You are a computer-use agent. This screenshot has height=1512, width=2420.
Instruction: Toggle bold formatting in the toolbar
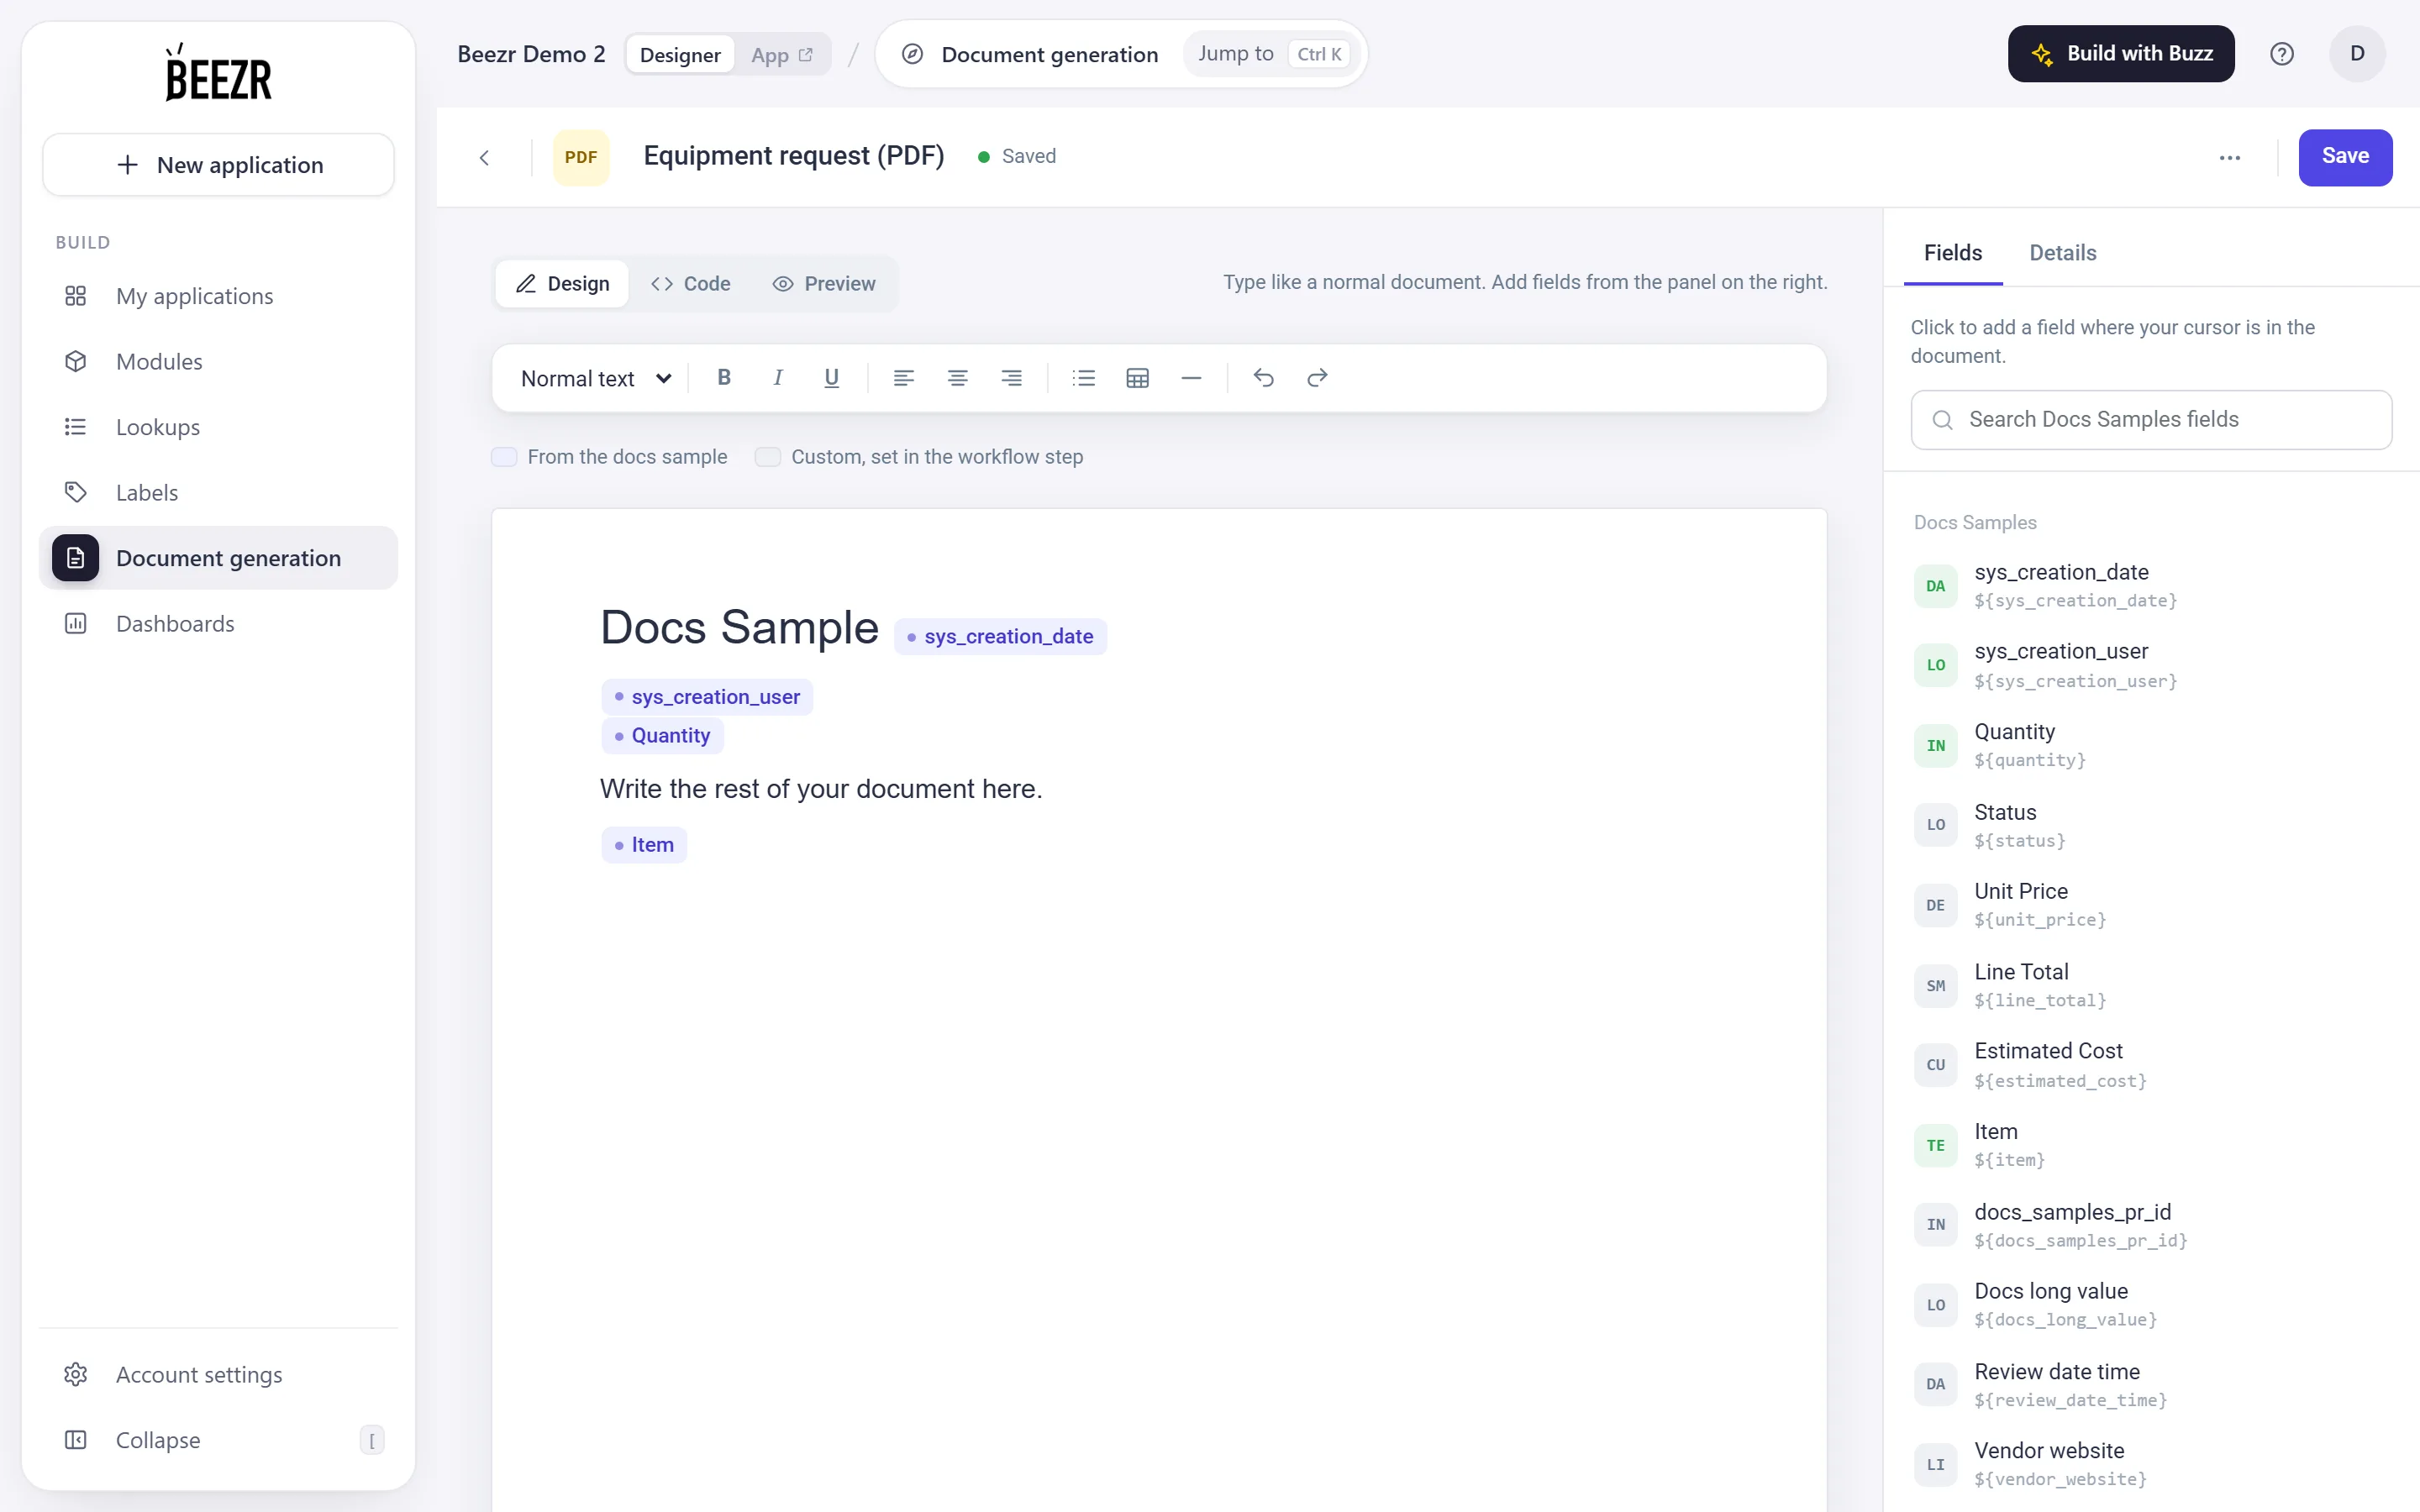[724, 378]
